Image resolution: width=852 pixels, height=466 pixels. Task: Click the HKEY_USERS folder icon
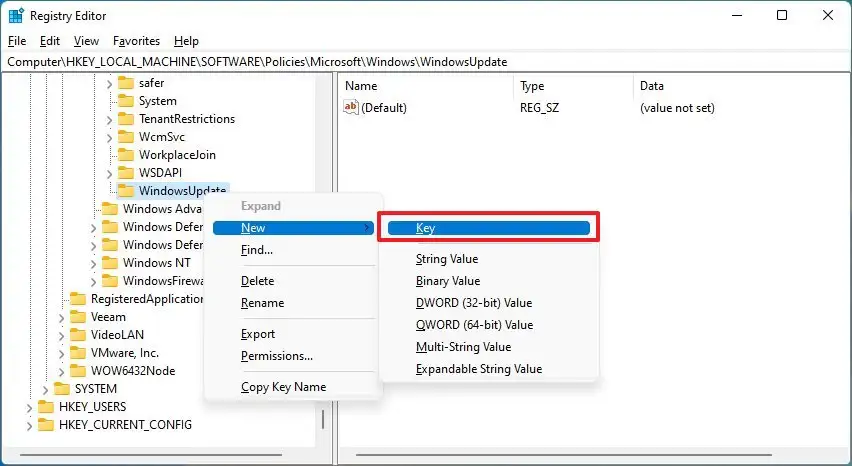tap(46, 407)
